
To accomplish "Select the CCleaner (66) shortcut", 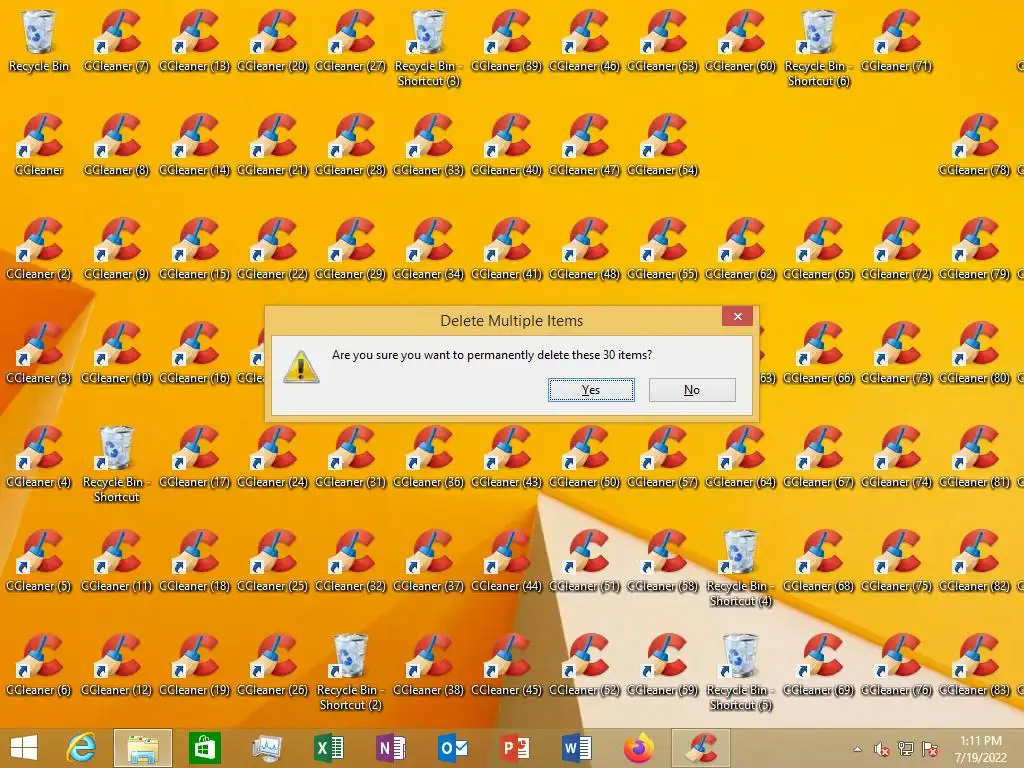I will point(818,353).
